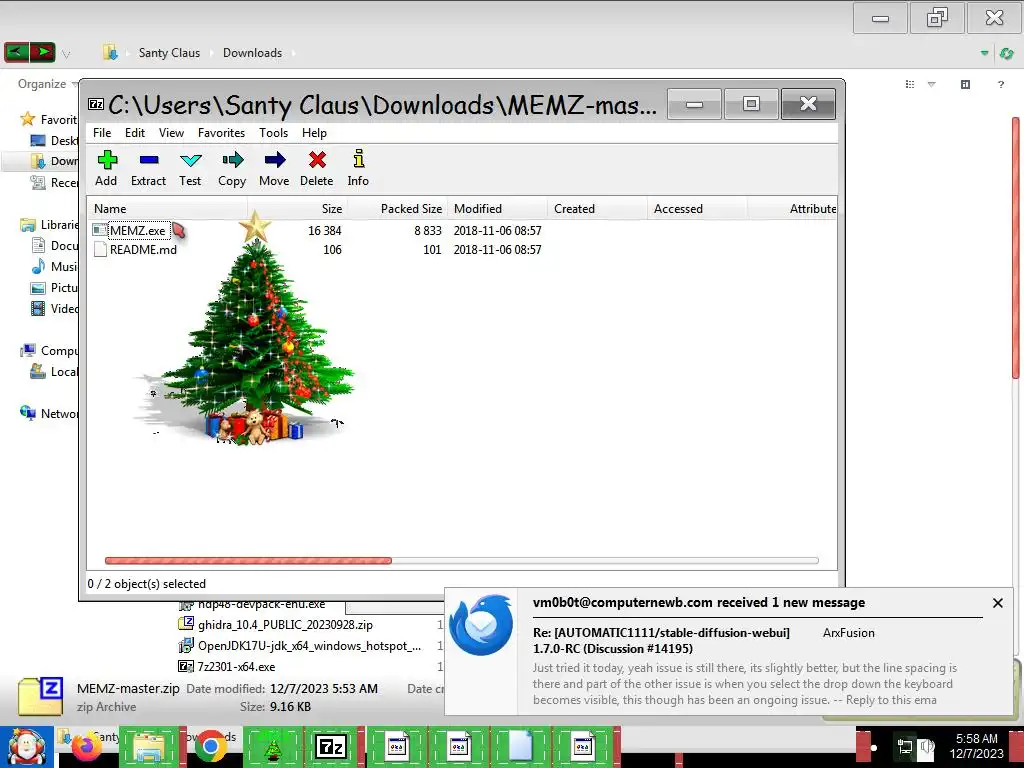This screenshot has height=768, width=1024.
Task: Click the Extract toolbar icon in 7-Zip
Action: tap(148, 169)
